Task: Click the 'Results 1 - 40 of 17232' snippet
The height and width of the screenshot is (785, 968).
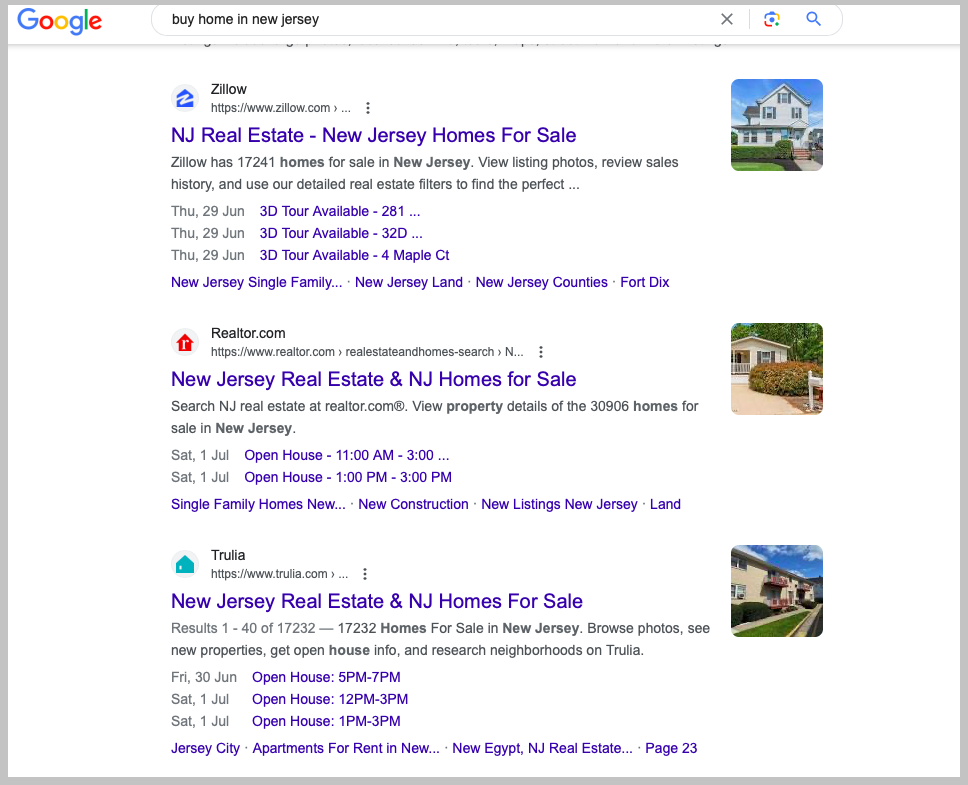Action: point(440,639)
